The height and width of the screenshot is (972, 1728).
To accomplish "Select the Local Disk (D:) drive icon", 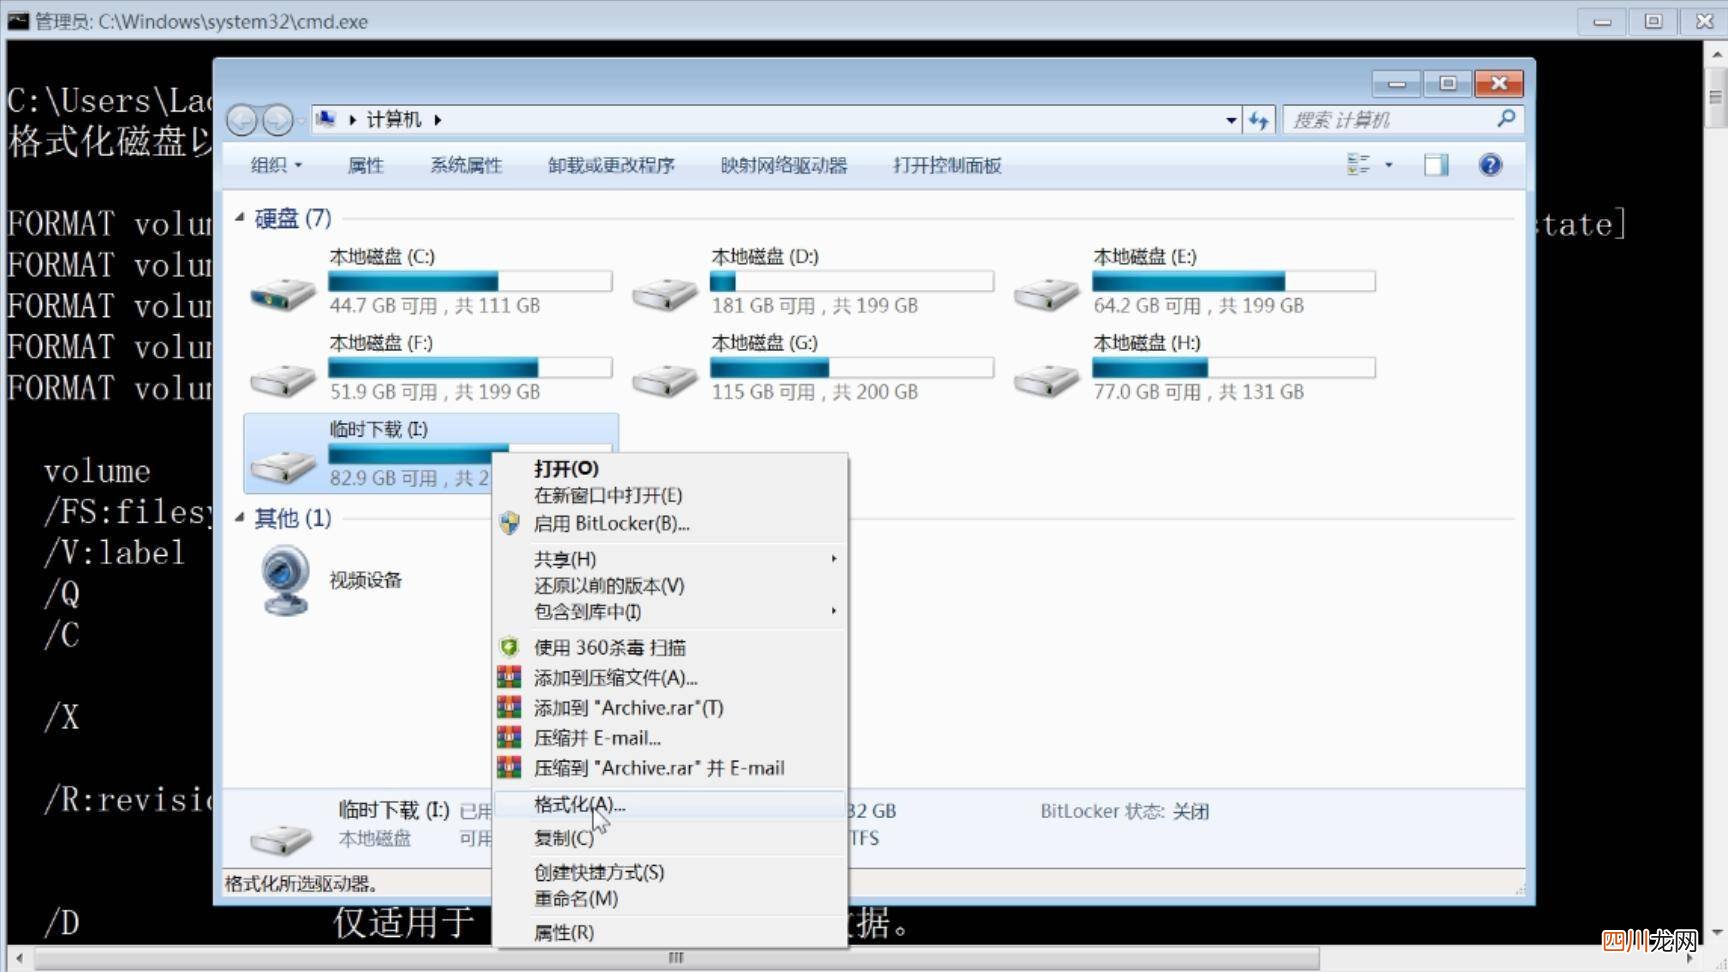I will click(x=665, y=293).
